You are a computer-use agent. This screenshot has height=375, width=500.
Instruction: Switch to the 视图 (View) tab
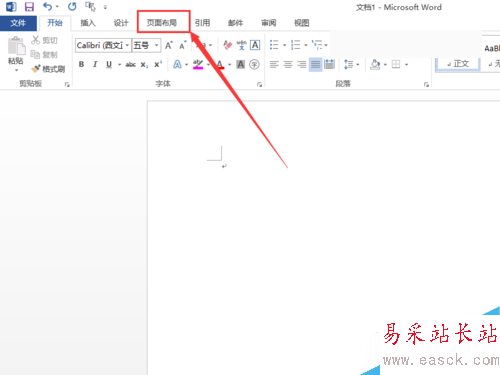tap(302, 23)
